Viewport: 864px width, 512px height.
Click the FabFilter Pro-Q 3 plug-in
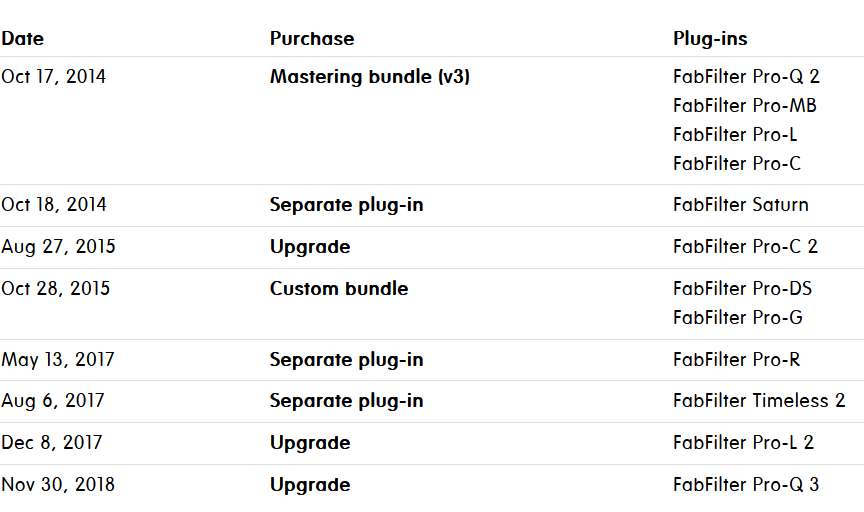[746, 485]
